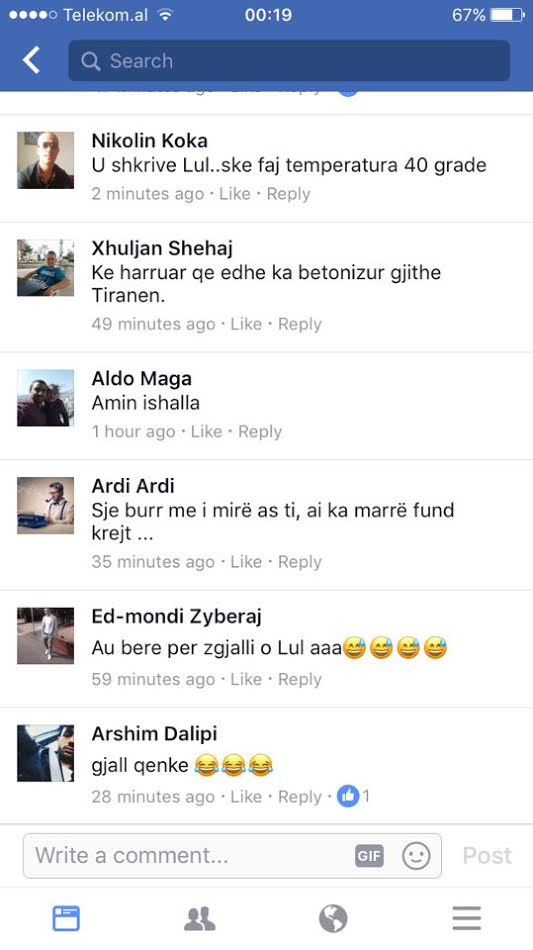The image size is (533, 950).
Task: Like Nikolin Koka's comment
Action: (x=234, y=194)
